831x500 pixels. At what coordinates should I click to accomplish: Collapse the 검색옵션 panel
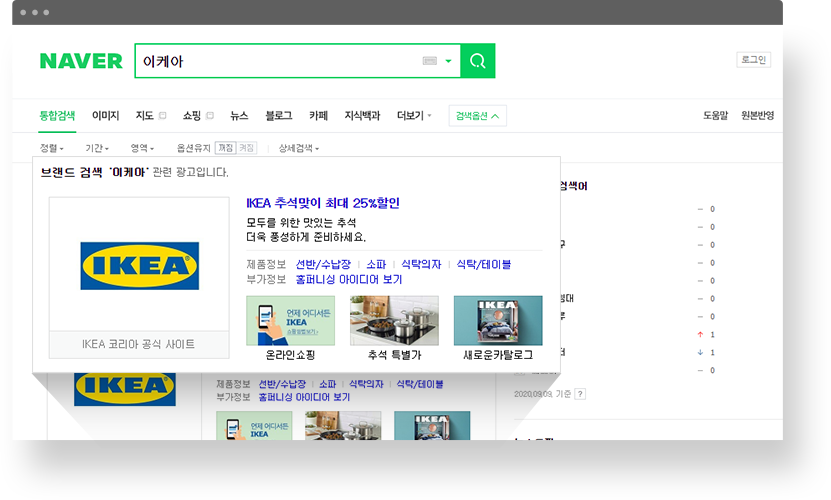[478, 116]
